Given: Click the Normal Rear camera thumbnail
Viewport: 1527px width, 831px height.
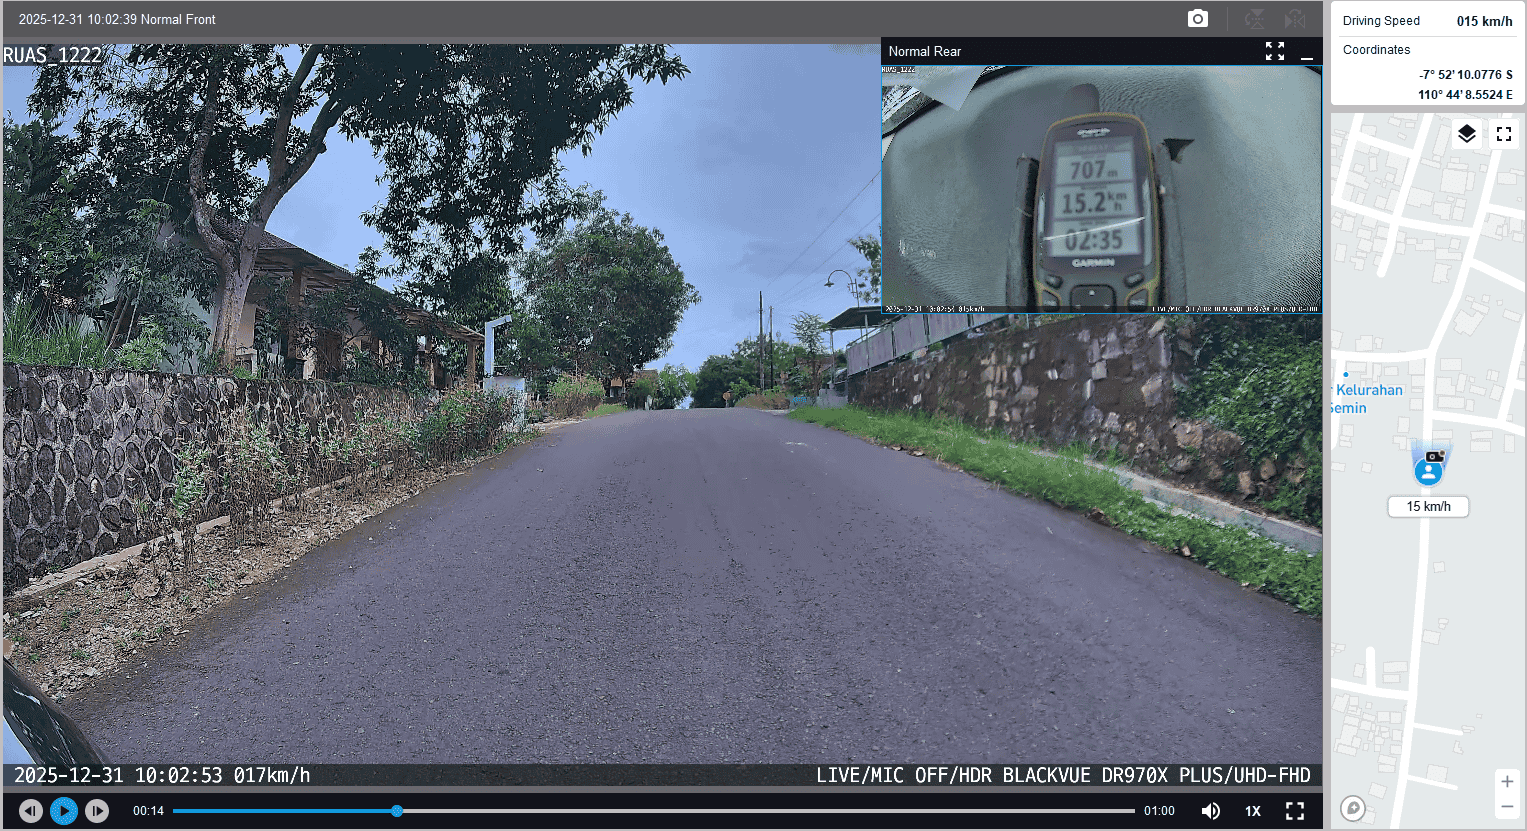Looking at the screenshot, I should (1100, 188).
